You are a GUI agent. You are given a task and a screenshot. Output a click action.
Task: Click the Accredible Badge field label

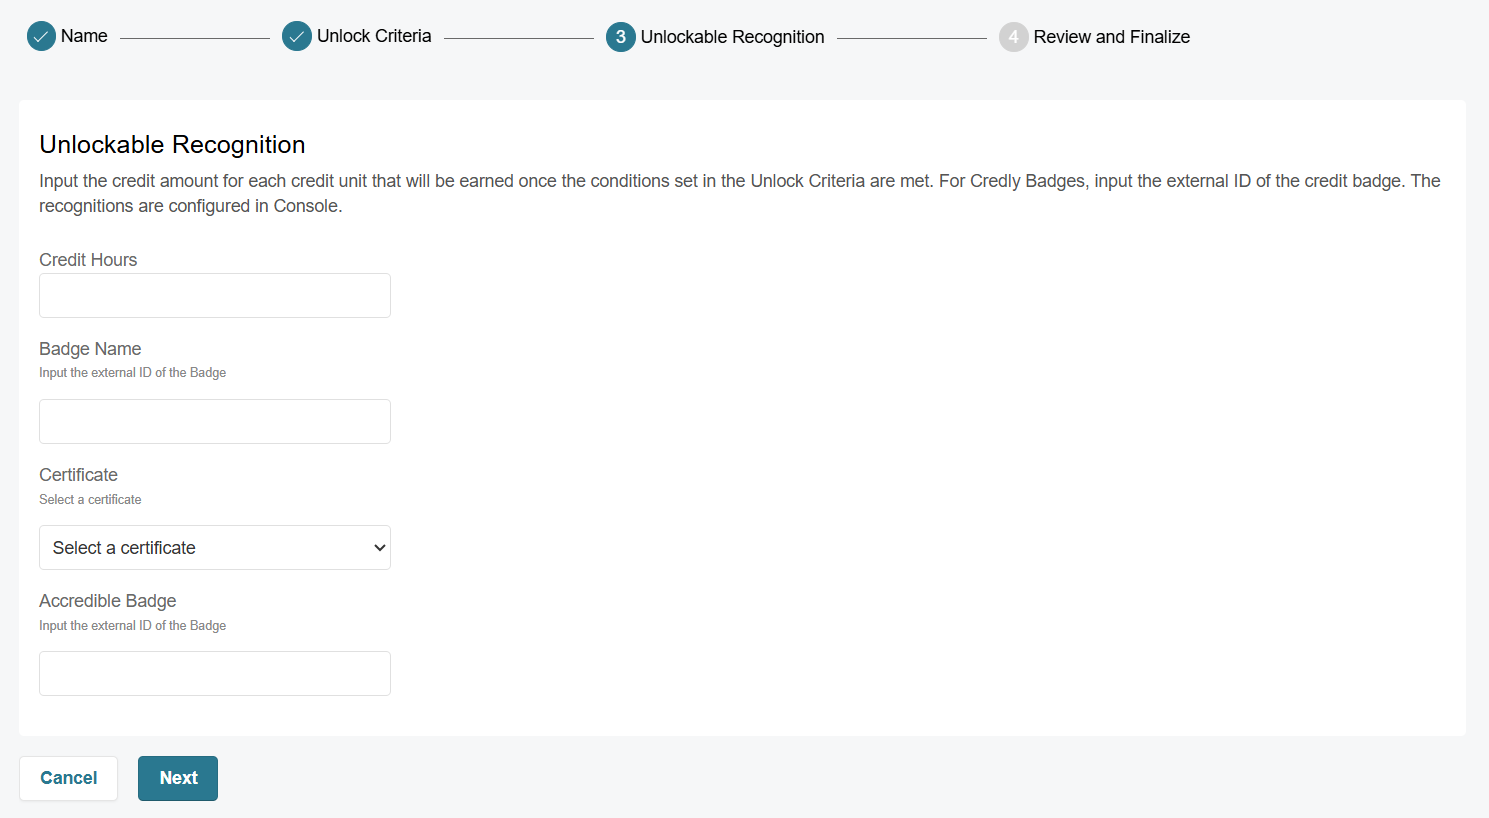[x=108, y=601]
